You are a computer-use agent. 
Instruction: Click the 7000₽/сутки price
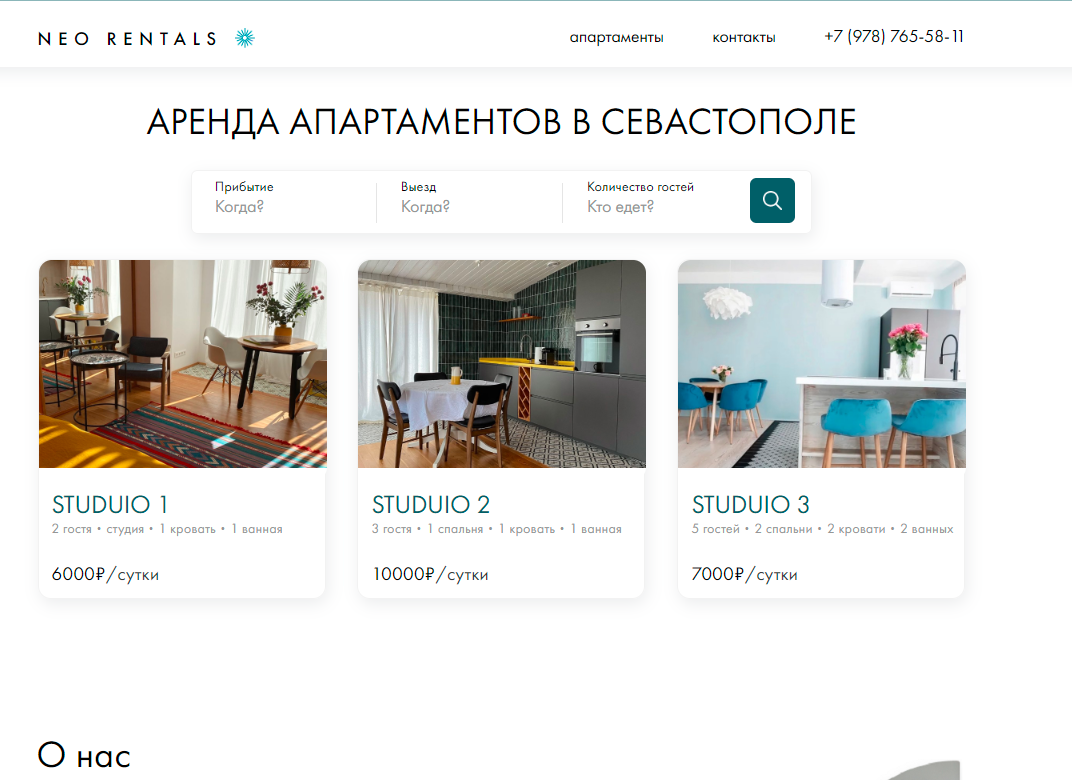(x=745, y=574)
